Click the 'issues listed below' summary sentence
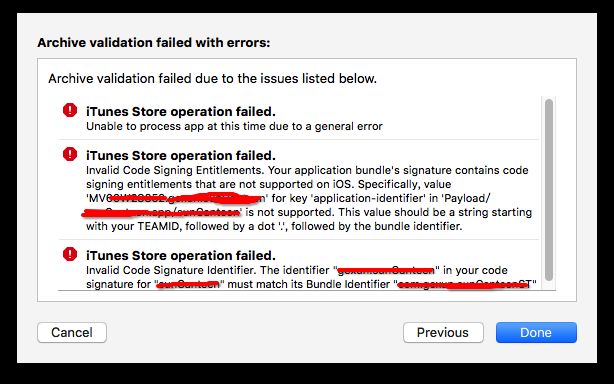Viewport: 614px width, 384px height. coord(212,78)
